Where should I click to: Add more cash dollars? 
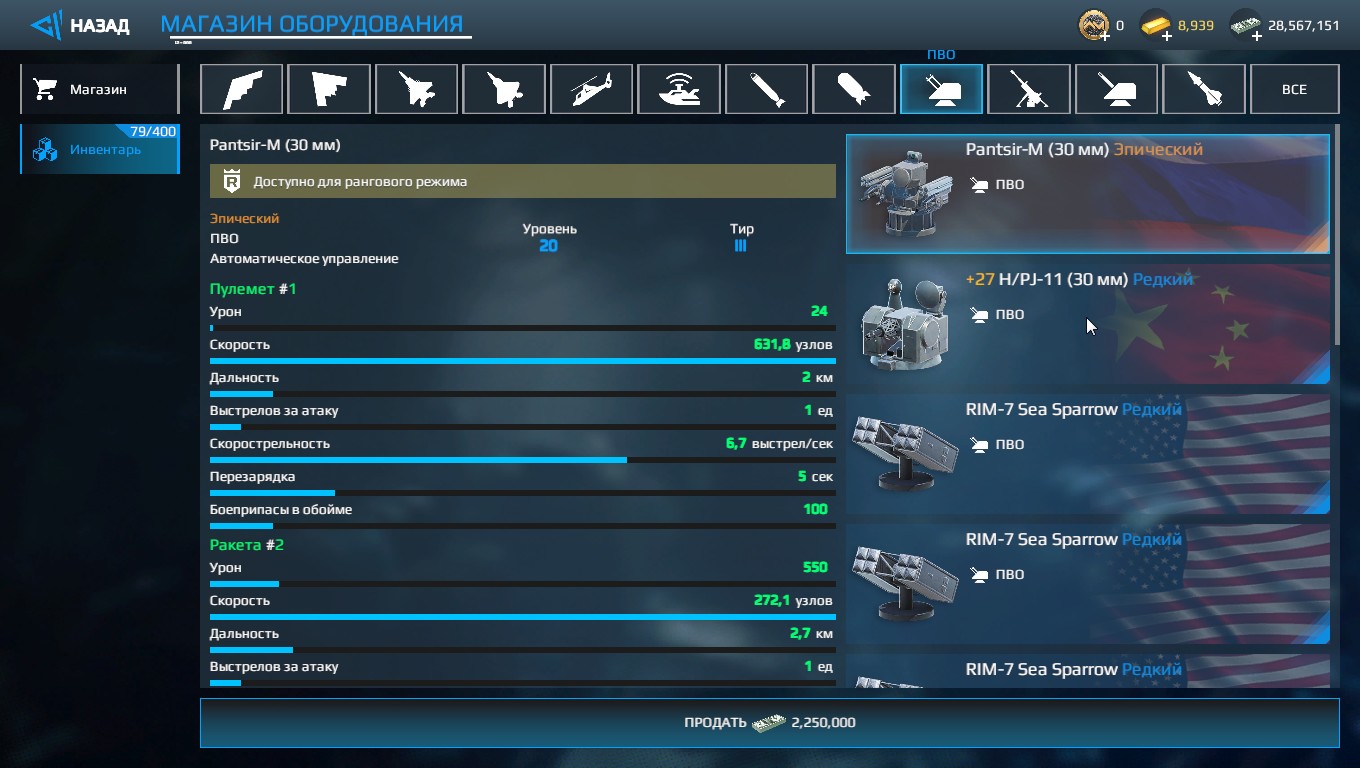point(1257,36)
